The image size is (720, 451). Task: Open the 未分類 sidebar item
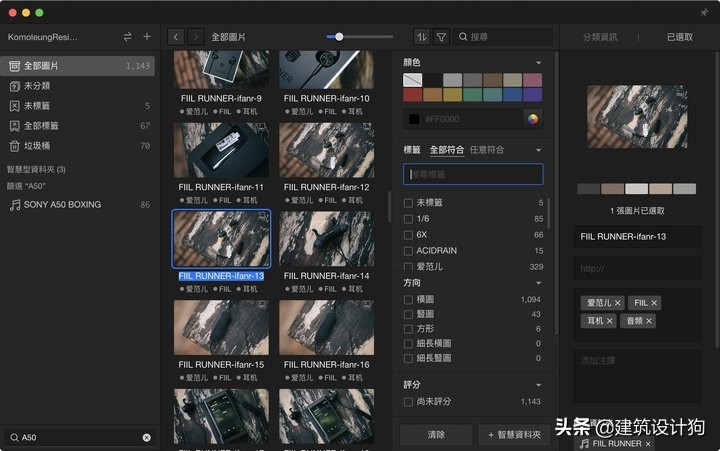77,86
